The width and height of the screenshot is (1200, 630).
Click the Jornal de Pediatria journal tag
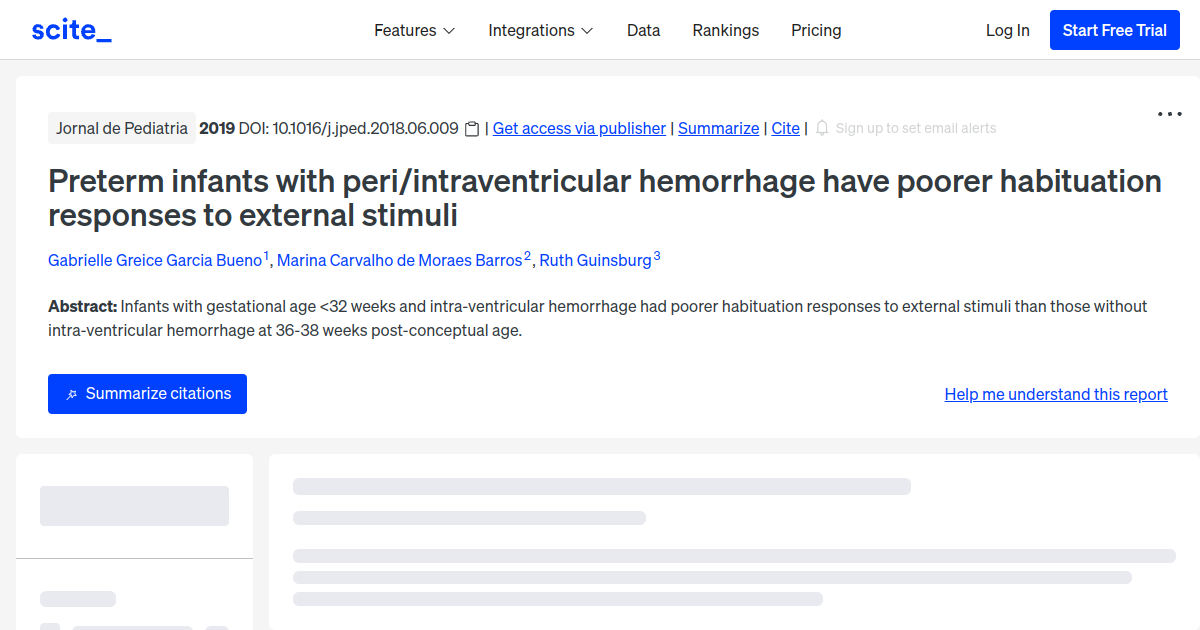pyautogui.click(x=122, y=128)
